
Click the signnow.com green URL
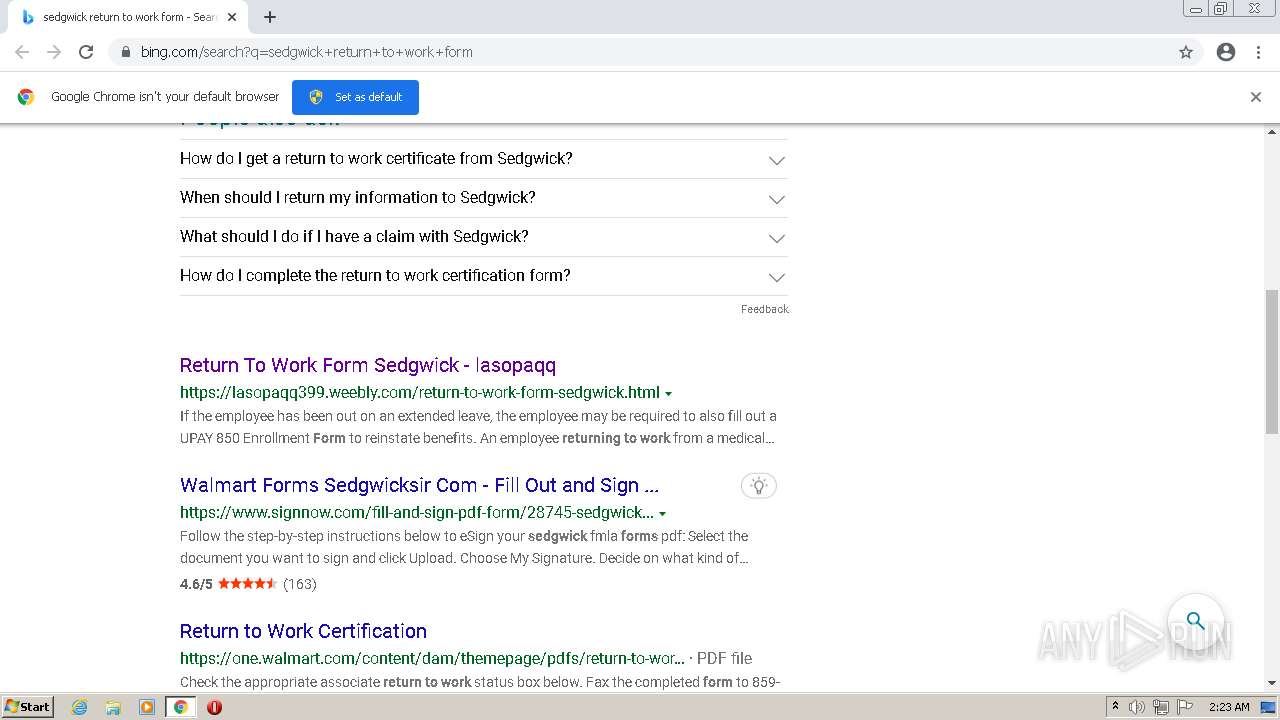[x=417, y=513]
